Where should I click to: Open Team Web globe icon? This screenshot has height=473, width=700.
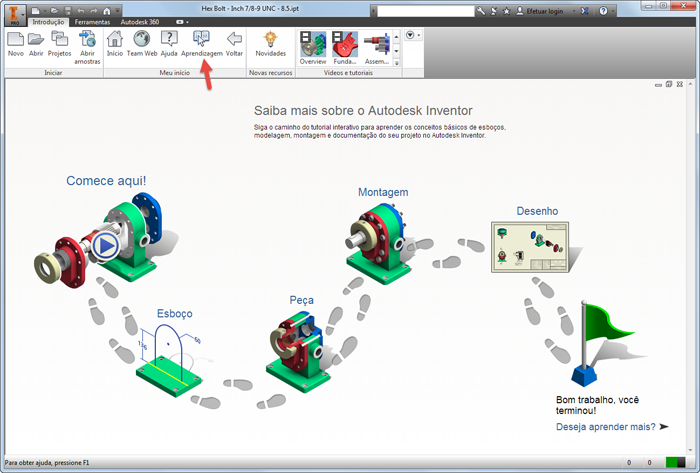(x=142, y=44)
